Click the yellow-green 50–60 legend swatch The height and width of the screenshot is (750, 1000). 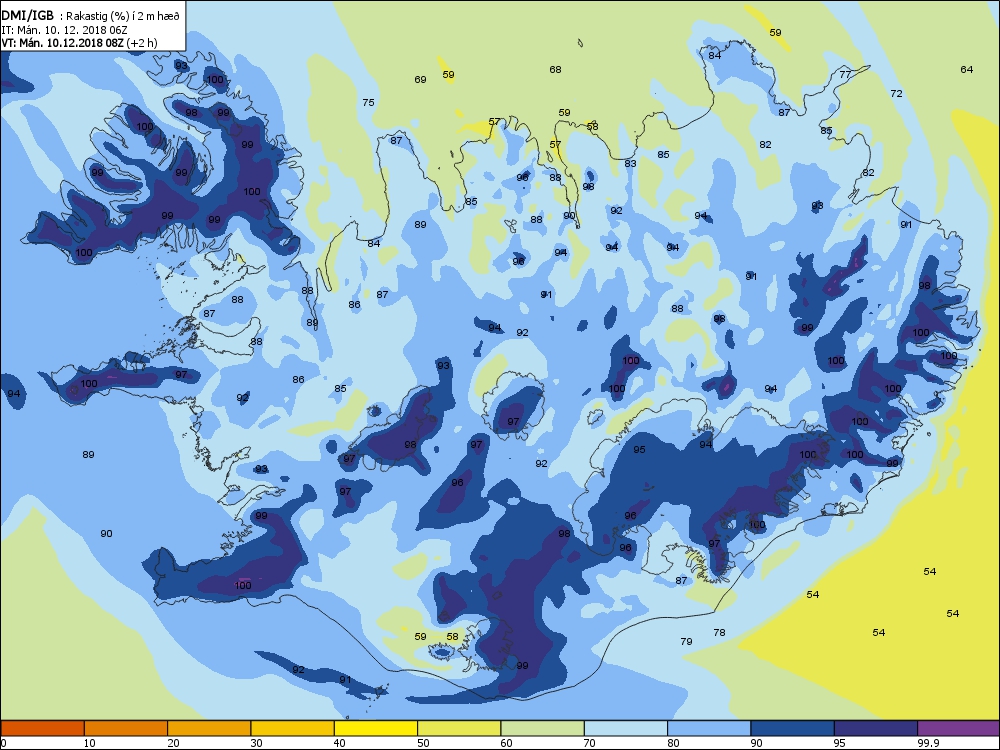459,728
